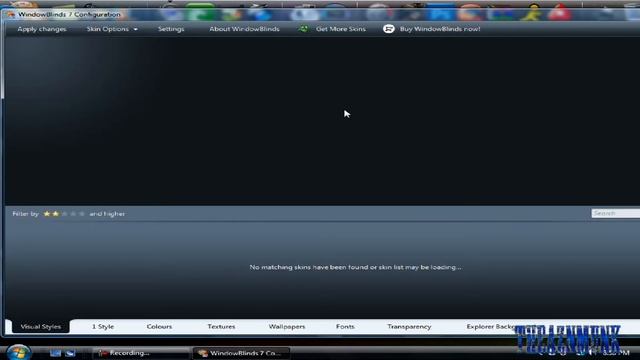Switch to the Textures tab

tap(221, 327)
